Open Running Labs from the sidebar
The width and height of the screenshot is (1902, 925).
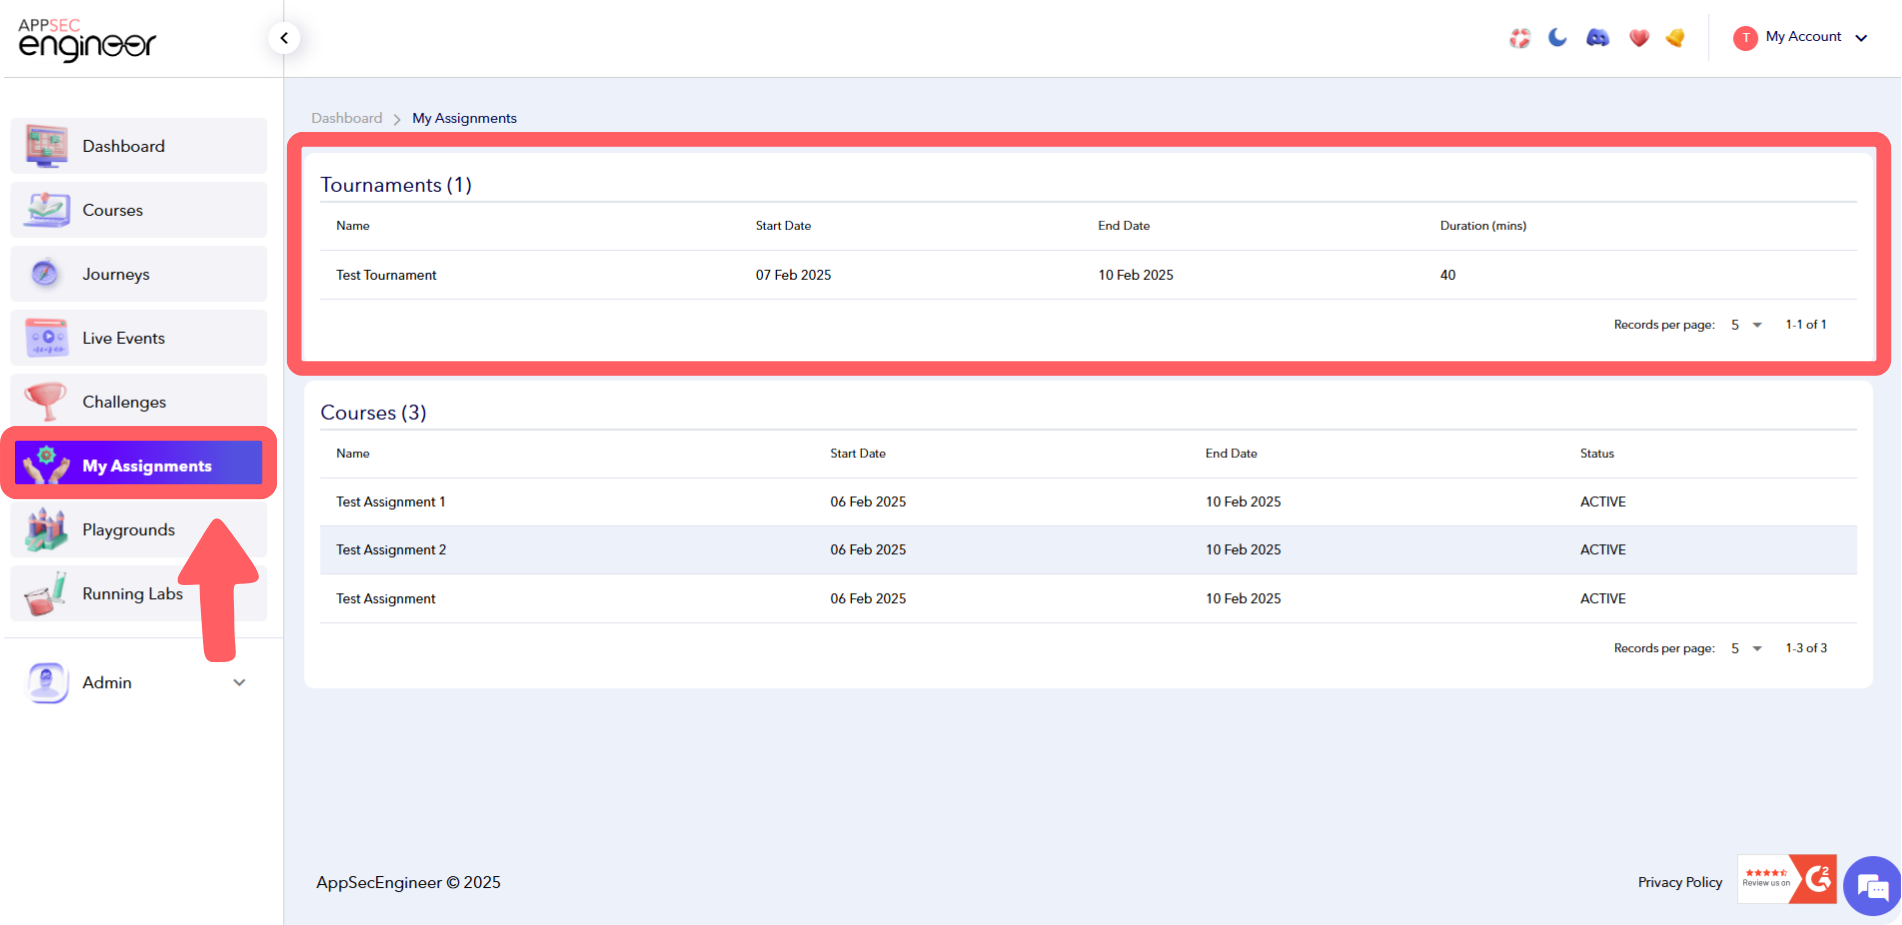click(132, 593)
